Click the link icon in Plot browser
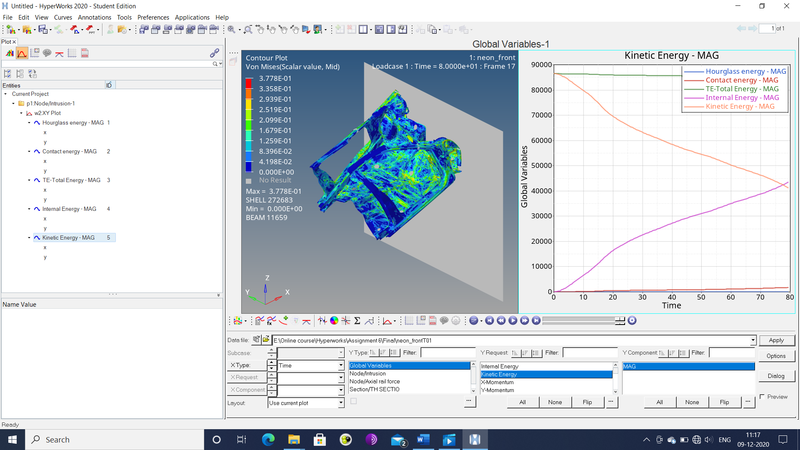This screenshot has width=800, height=450. click(214, 53)
